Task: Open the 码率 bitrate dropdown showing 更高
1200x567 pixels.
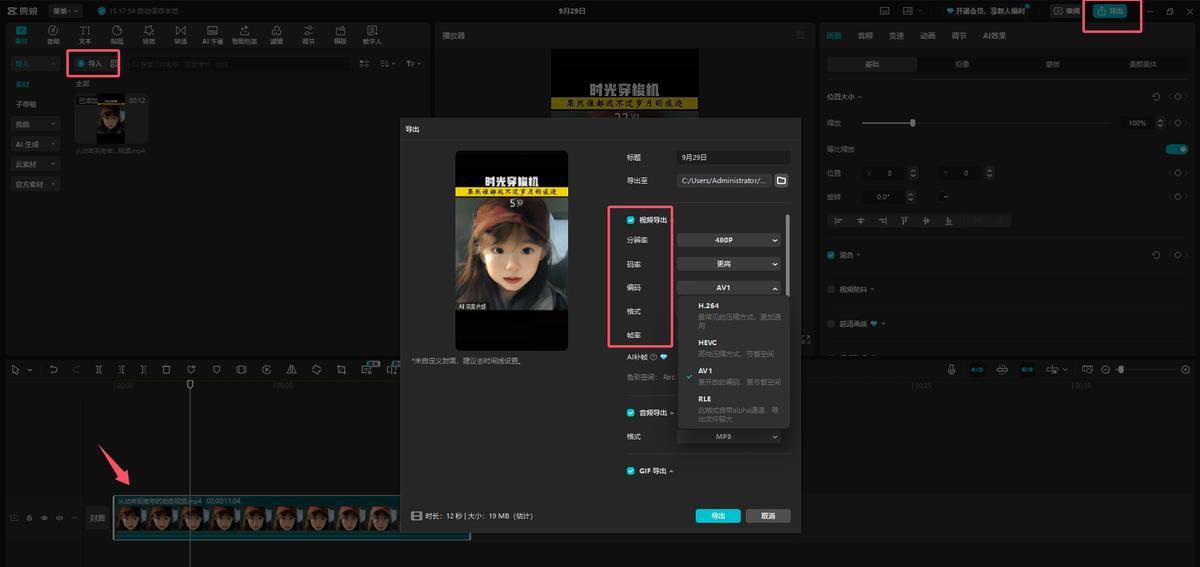Action: [x=728, y=264]
